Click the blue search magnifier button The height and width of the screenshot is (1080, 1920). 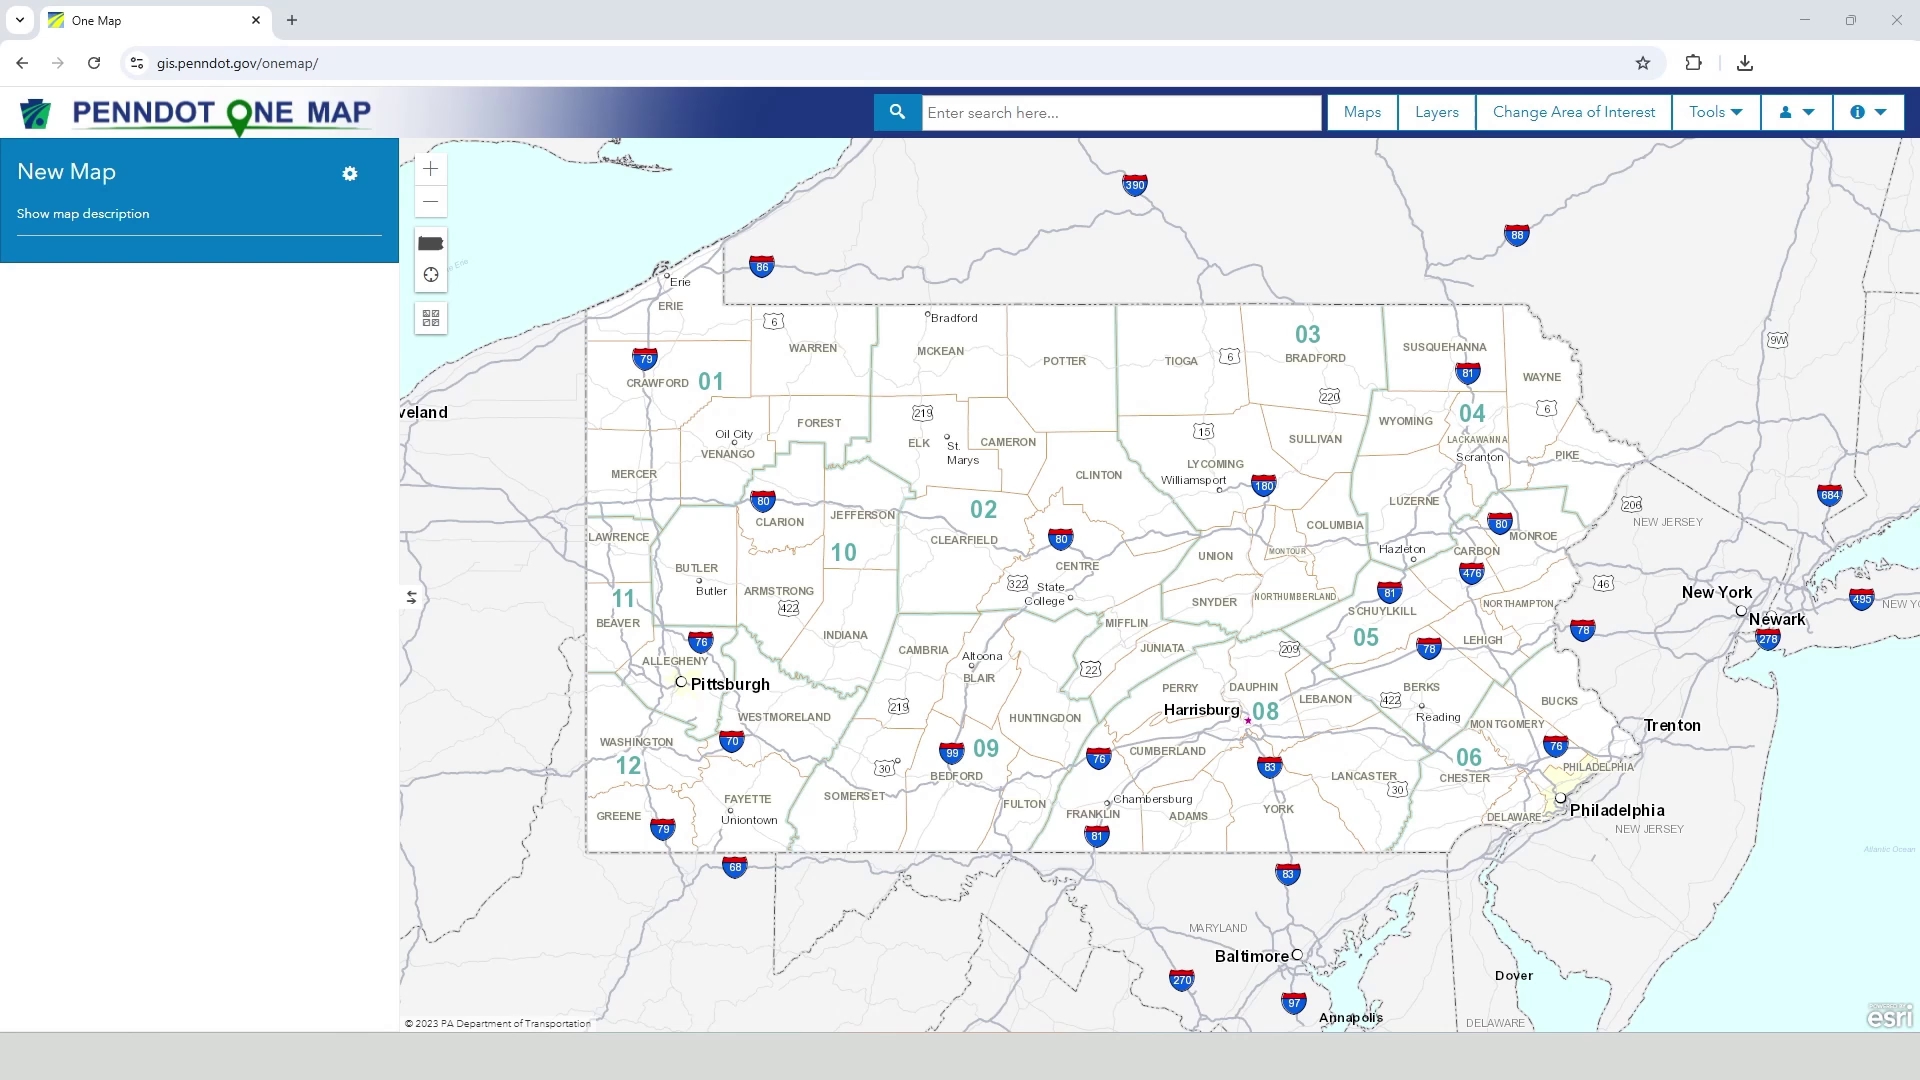tap(897, 112)
